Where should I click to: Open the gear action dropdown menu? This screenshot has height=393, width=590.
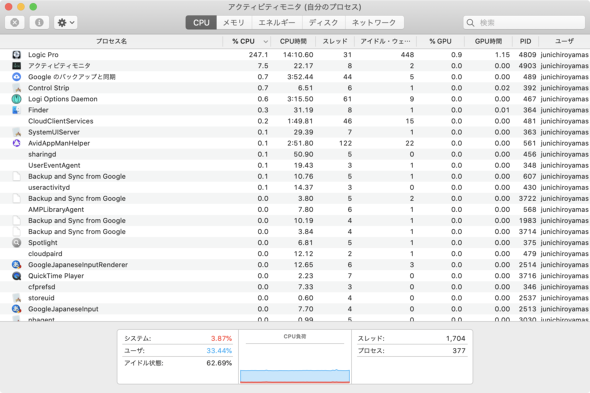coord(65,23)
